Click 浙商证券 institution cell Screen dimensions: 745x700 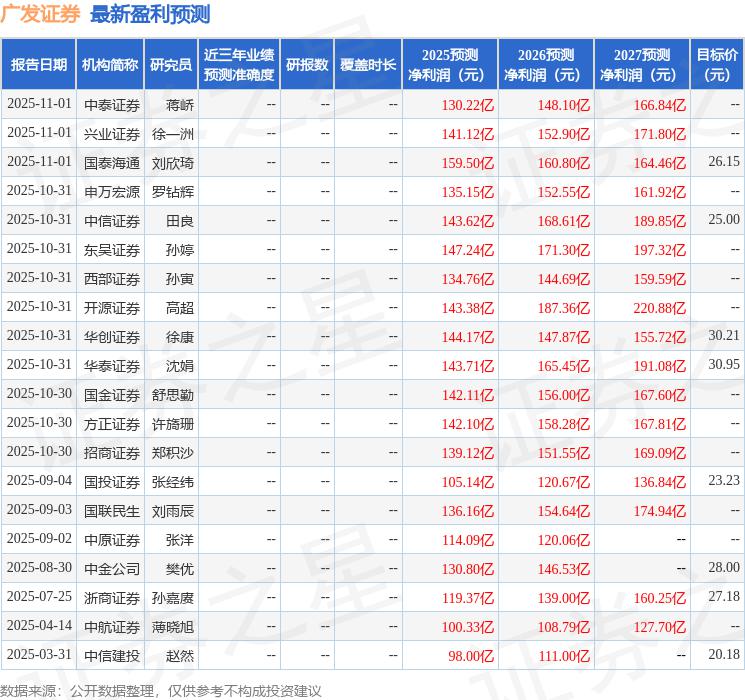pyautogui.click(x=112, y=598)
